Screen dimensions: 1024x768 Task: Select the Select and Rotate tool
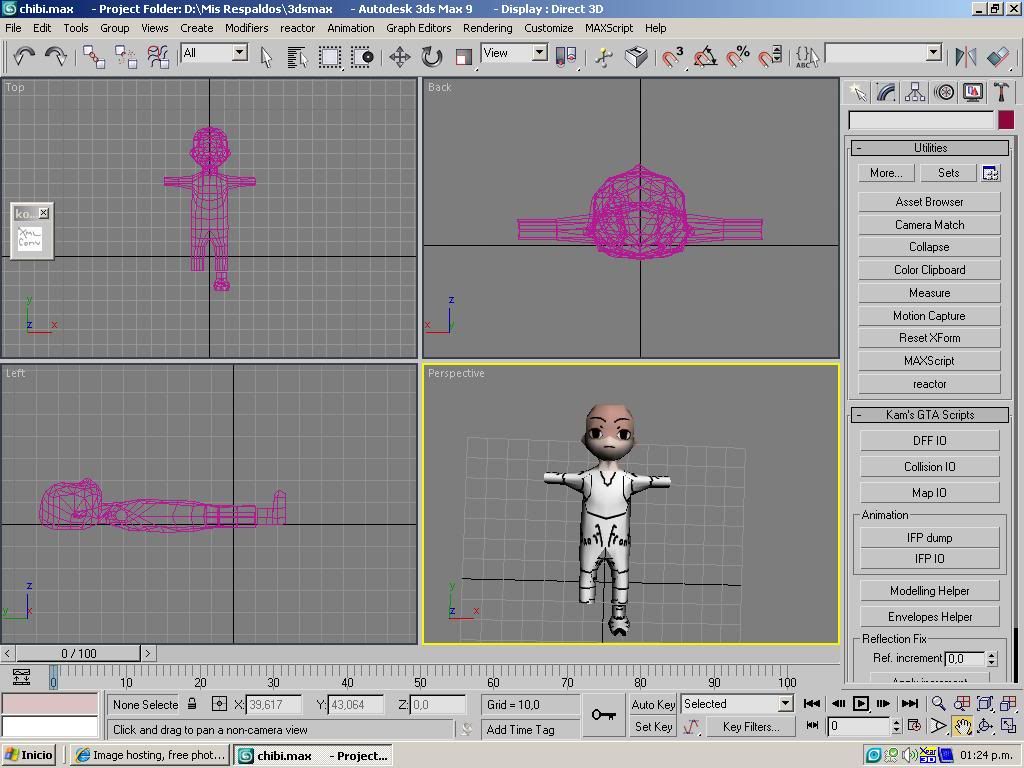coord(431,57)
